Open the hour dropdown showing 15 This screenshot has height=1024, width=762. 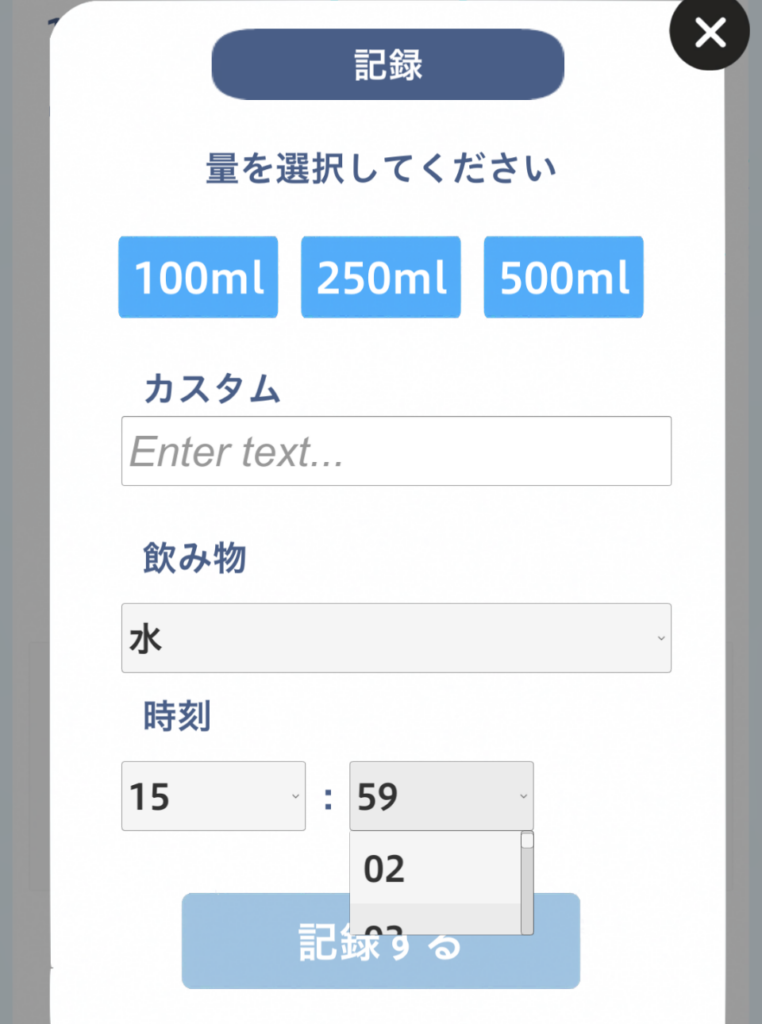click(x=213, y=796)
